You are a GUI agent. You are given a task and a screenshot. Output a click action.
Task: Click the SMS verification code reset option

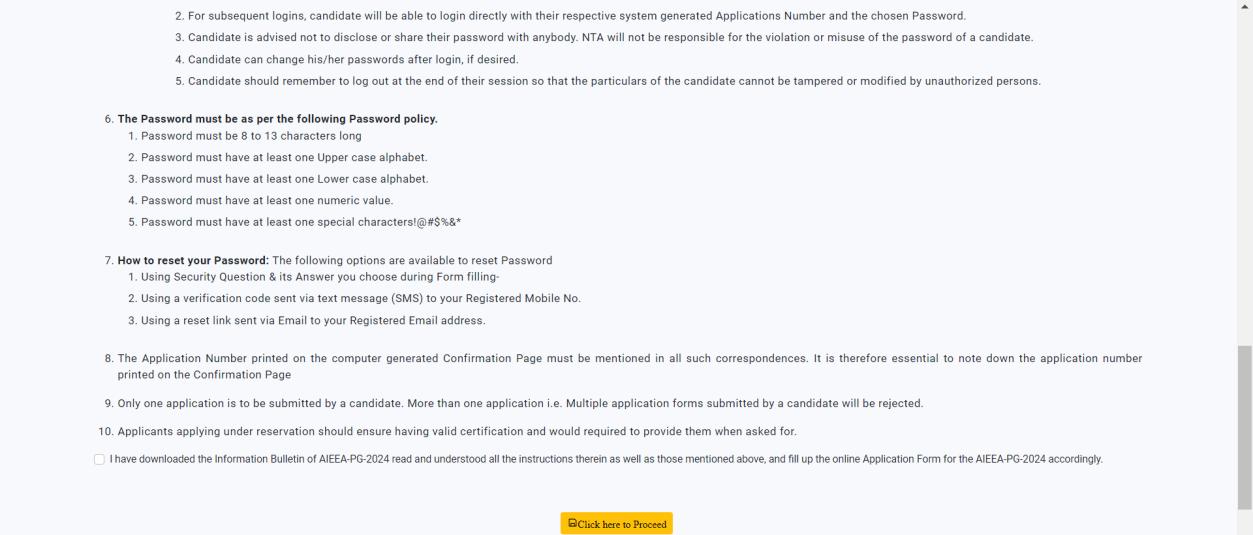tap(360, 298)
